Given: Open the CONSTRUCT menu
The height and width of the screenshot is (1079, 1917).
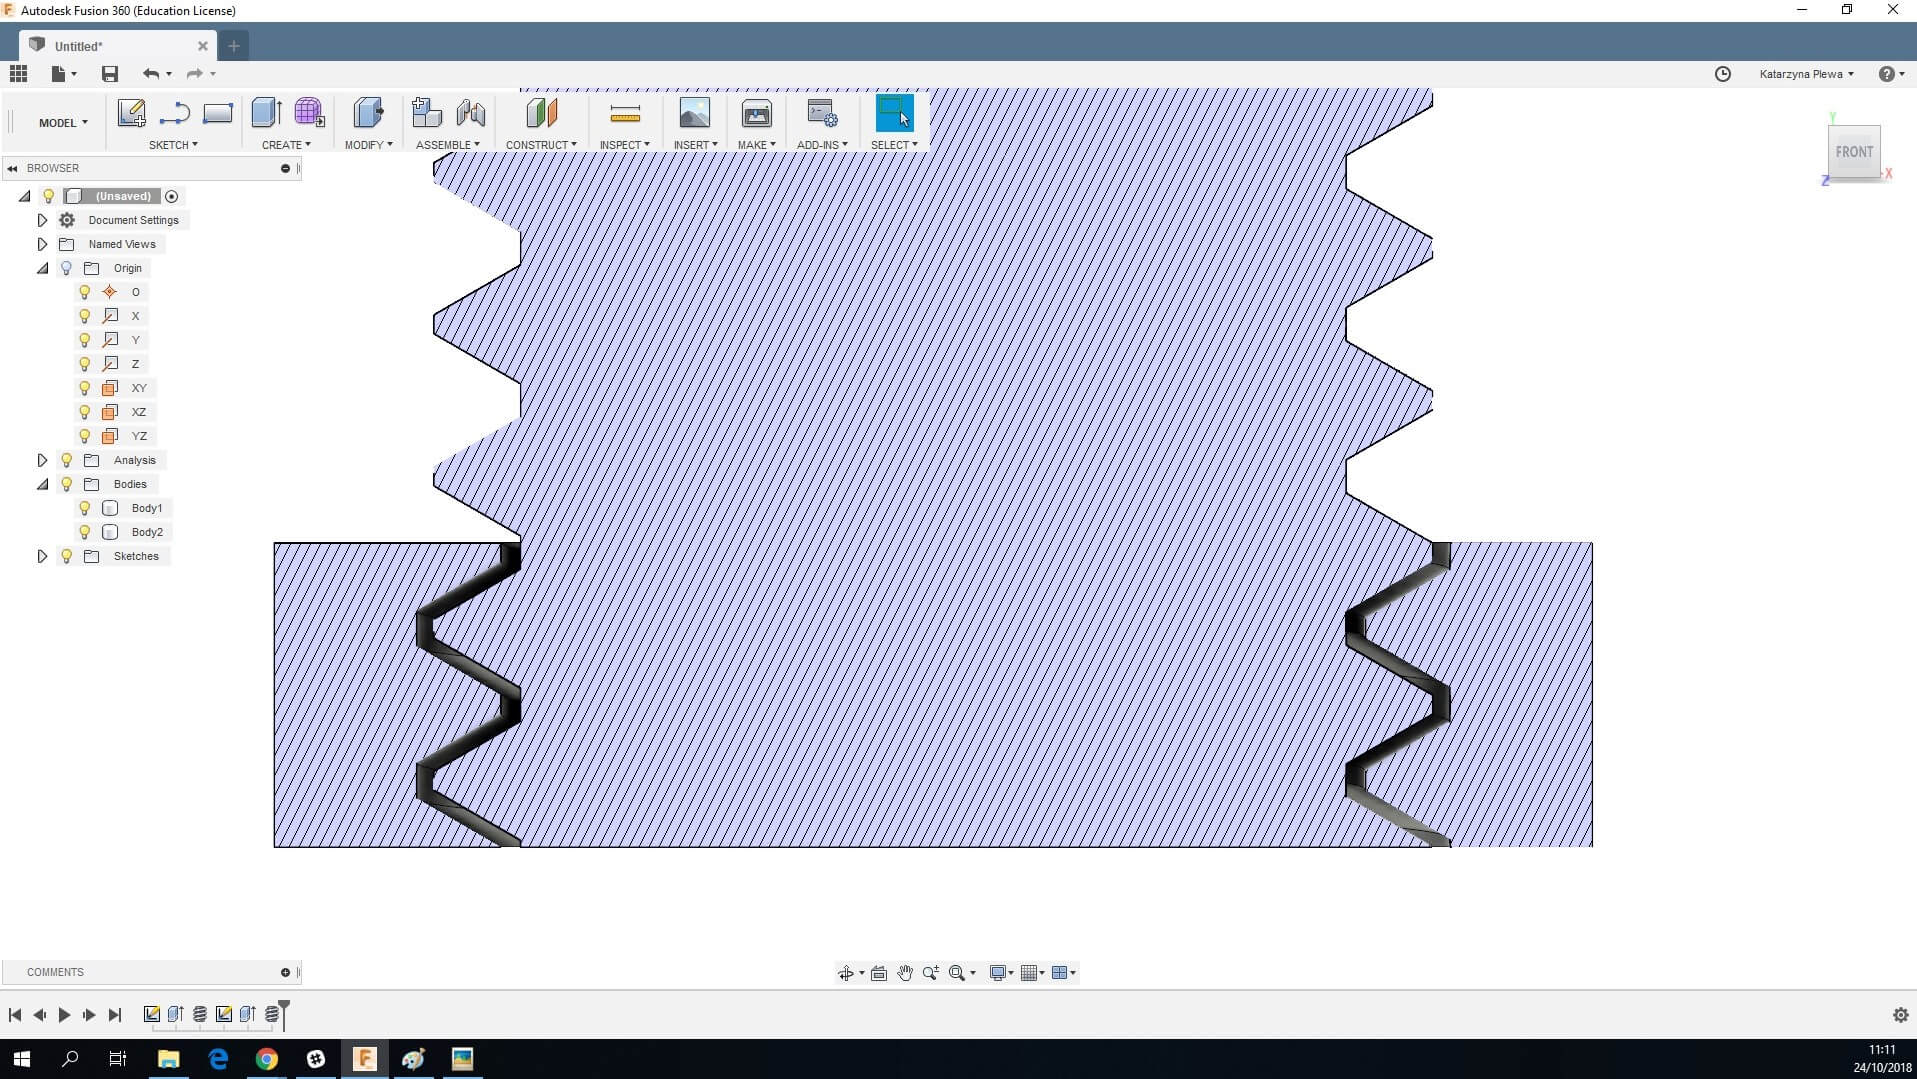Looking at the screenshot, I should click(540, 145).
